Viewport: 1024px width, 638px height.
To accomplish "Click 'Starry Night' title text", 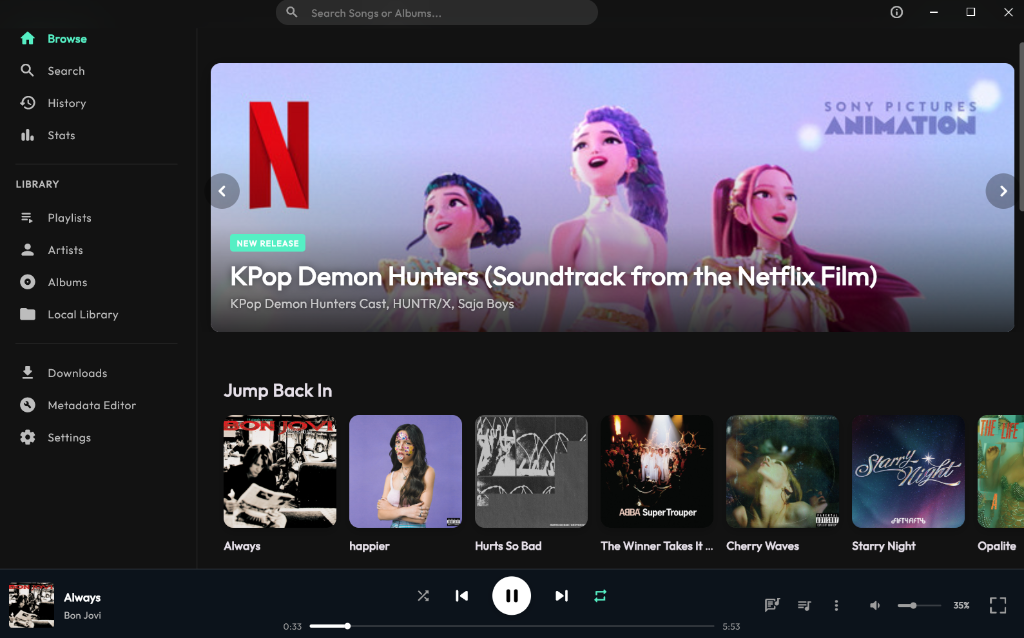I will [x=884, y=546].
